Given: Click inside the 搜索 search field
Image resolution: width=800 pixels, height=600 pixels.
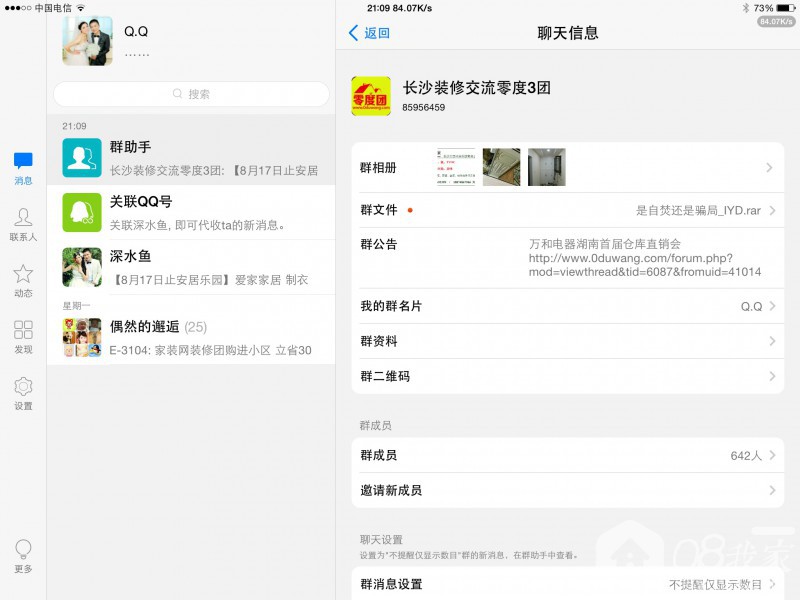Looking at the screenshot, I should (191, 94).
